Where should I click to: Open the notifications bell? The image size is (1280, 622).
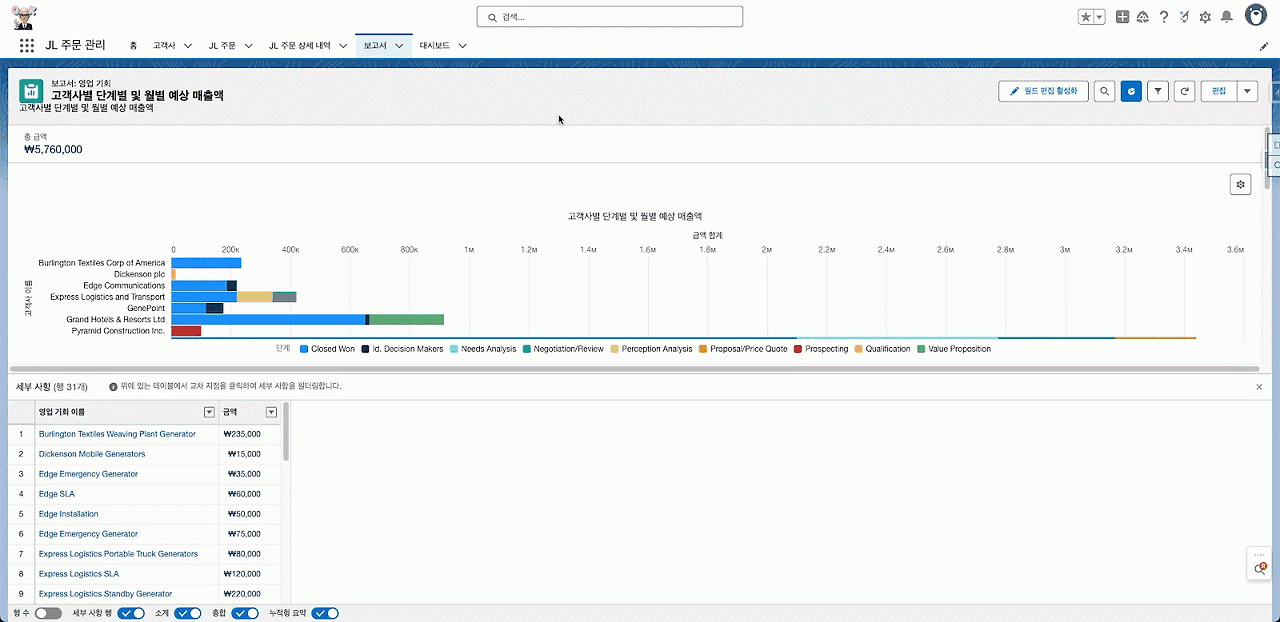(x=1226, y=17)
